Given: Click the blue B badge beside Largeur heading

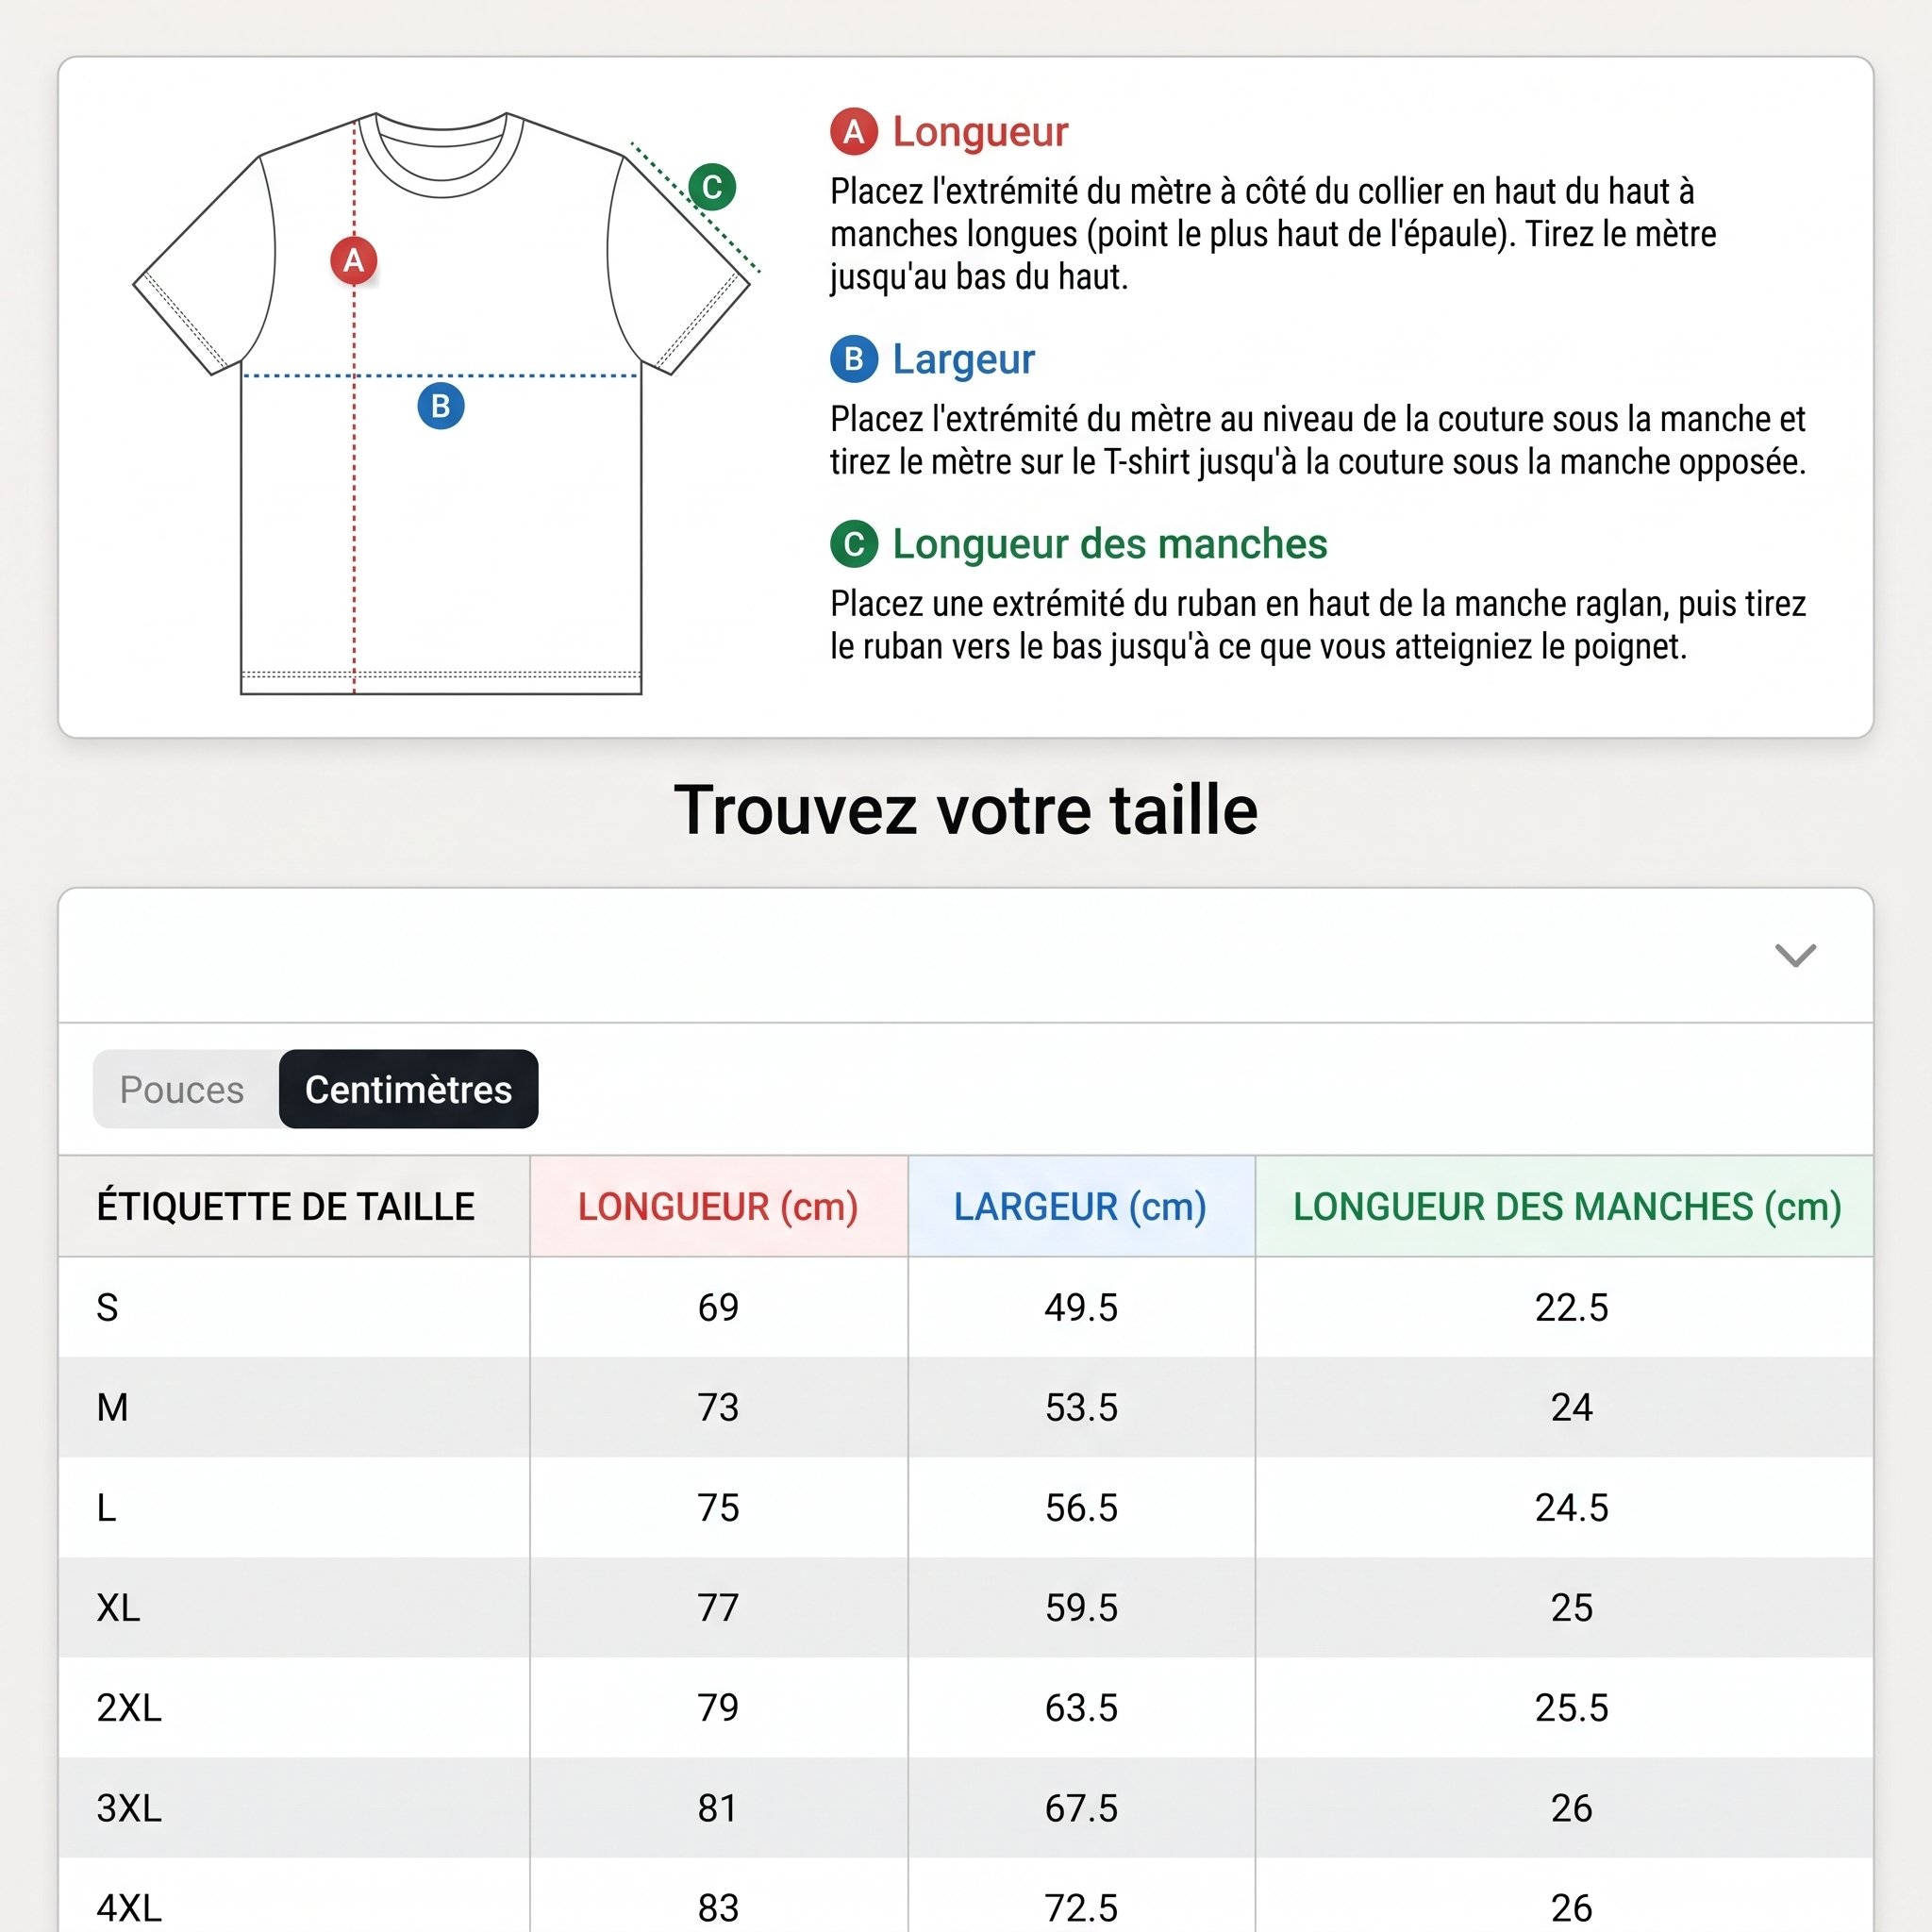Looking at the screenshot, I should pyautogui.click(x=854, y=359).
